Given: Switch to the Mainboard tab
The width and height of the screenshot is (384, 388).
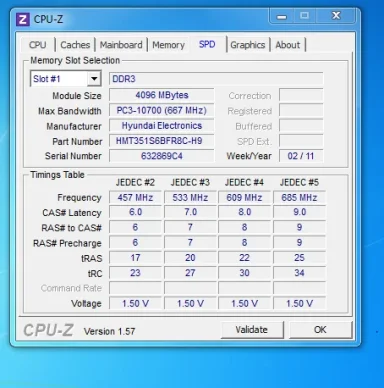Looking at the screenshot, I should [x=121, y=45].
